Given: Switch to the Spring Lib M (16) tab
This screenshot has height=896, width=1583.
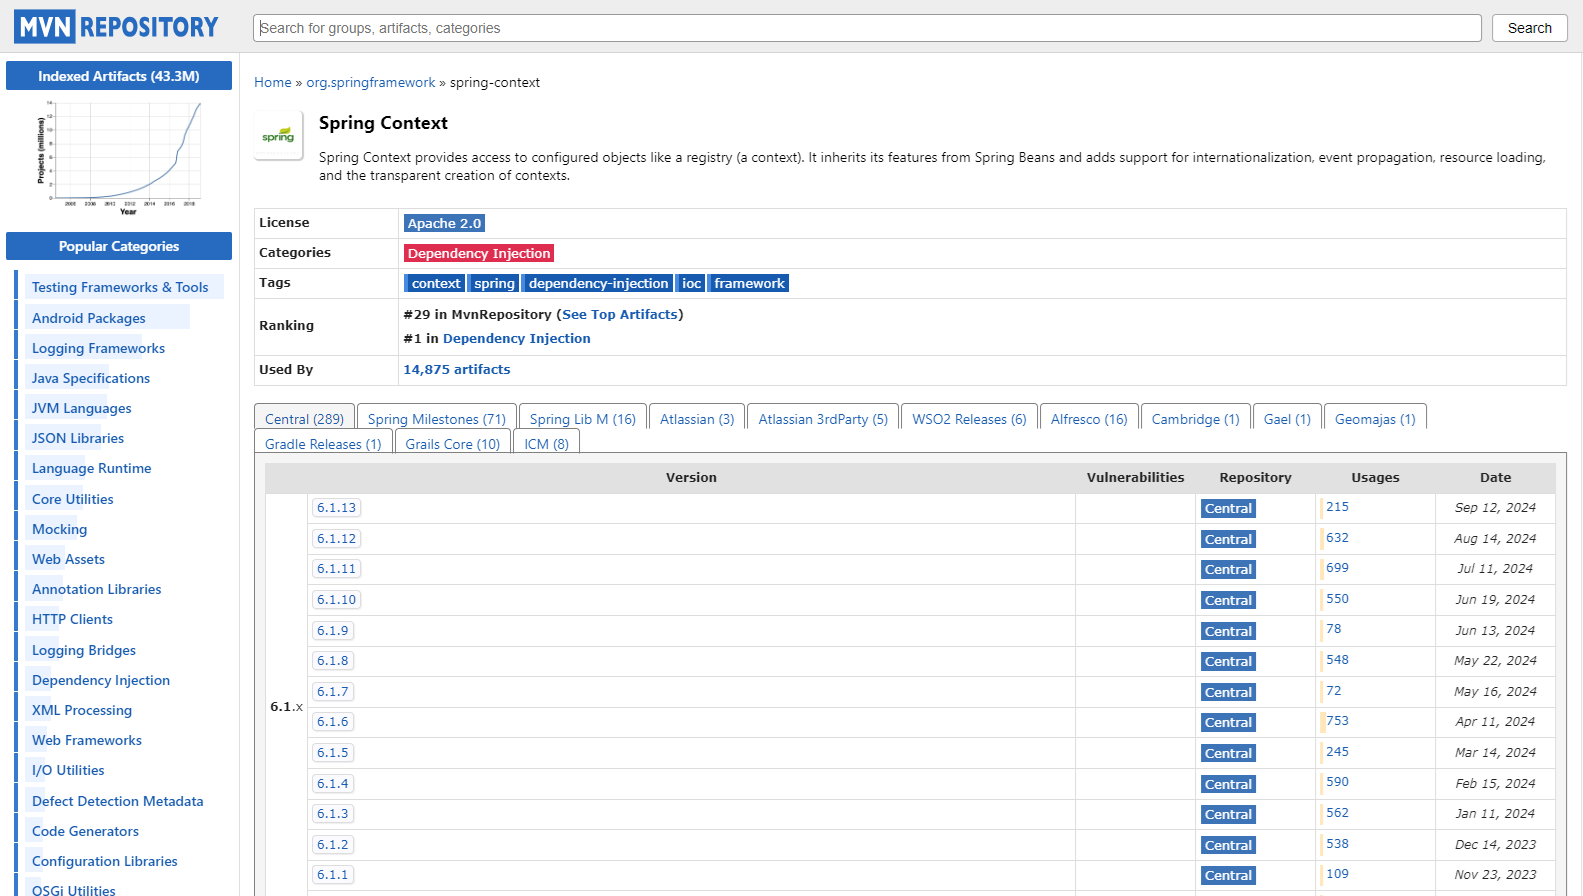Looking at the screenshot, I should (583, 419).
